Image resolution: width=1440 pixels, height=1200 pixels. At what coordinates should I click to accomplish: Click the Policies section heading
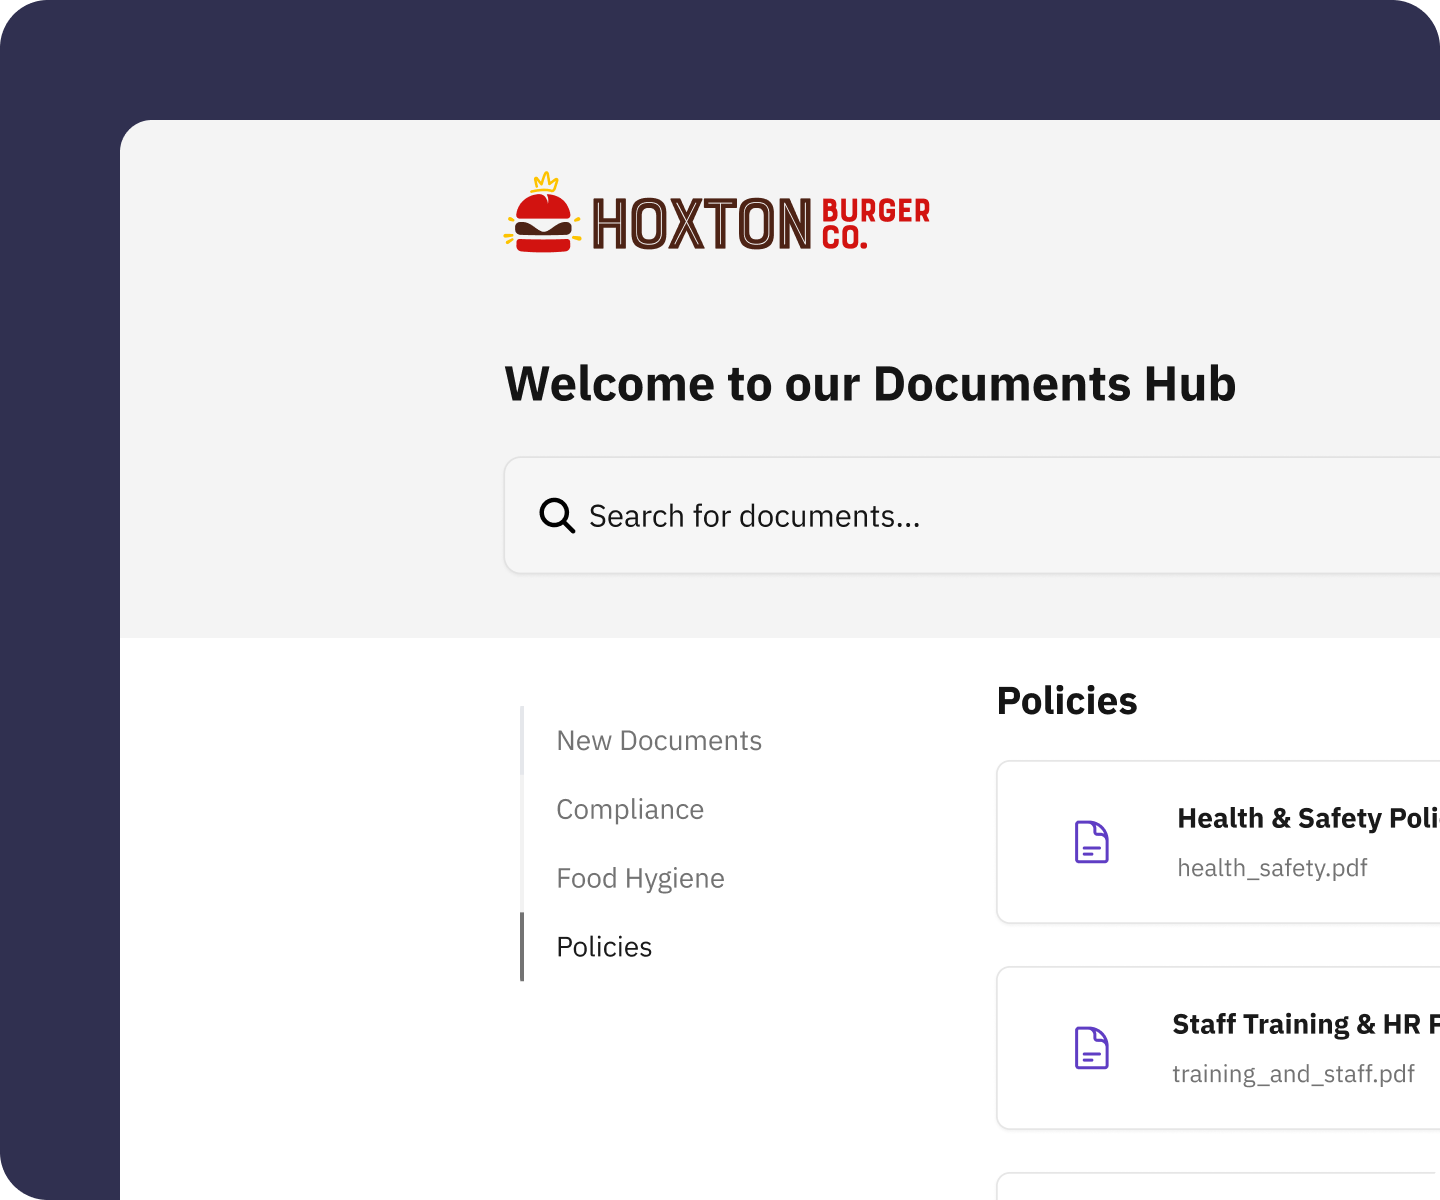pos(1067,701)
